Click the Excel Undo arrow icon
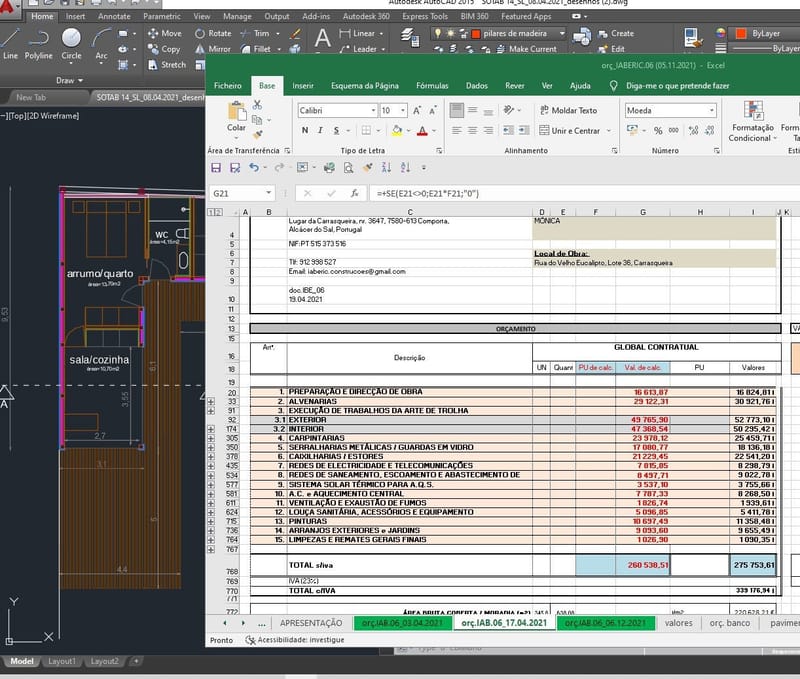 254,168
